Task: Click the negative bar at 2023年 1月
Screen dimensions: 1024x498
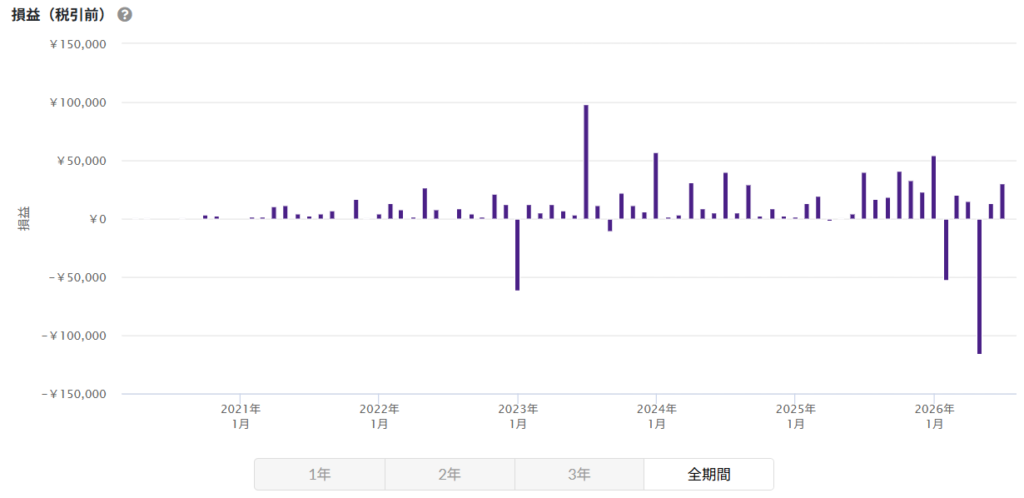Action: coord(517,255)
